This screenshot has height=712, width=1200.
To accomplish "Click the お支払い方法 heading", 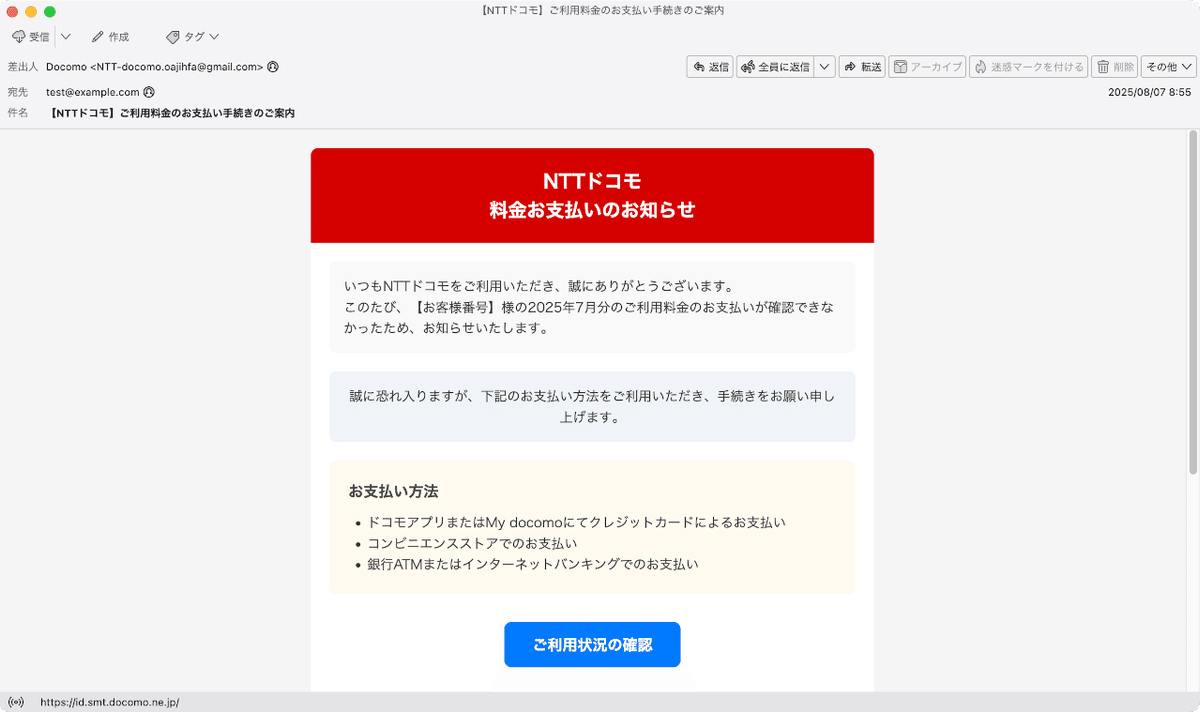I will (x=394, y=491).
